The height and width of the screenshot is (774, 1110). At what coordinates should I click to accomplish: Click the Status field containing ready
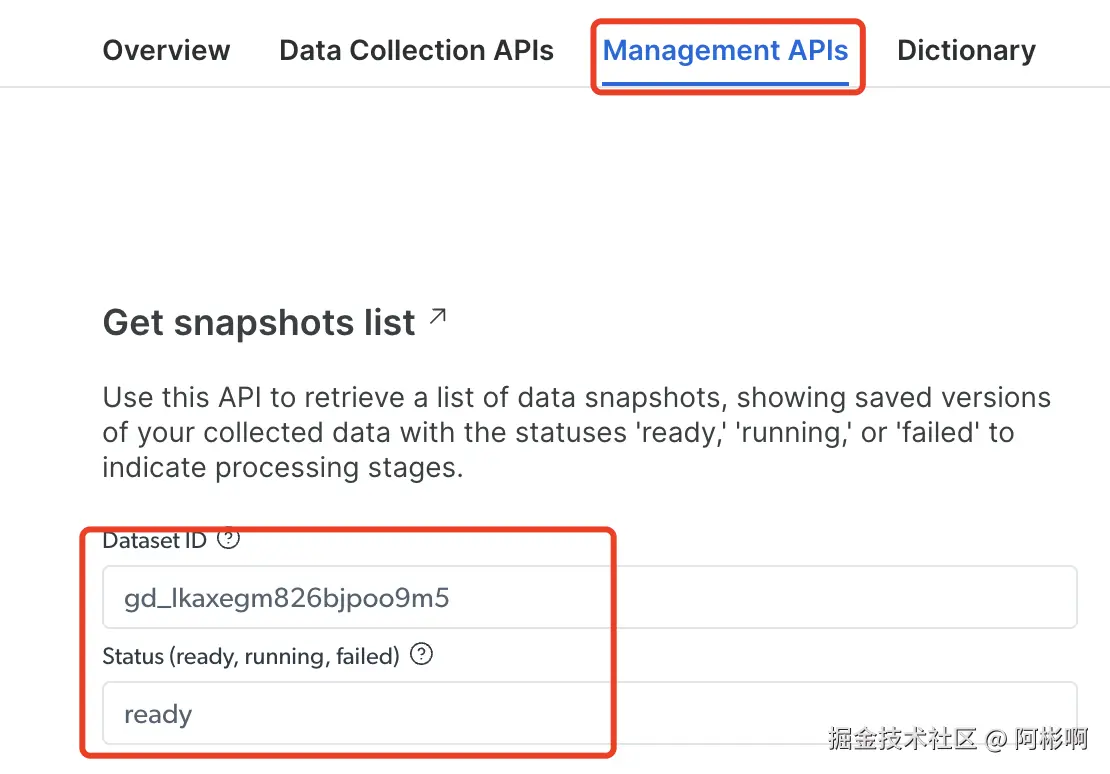(589, 714)
